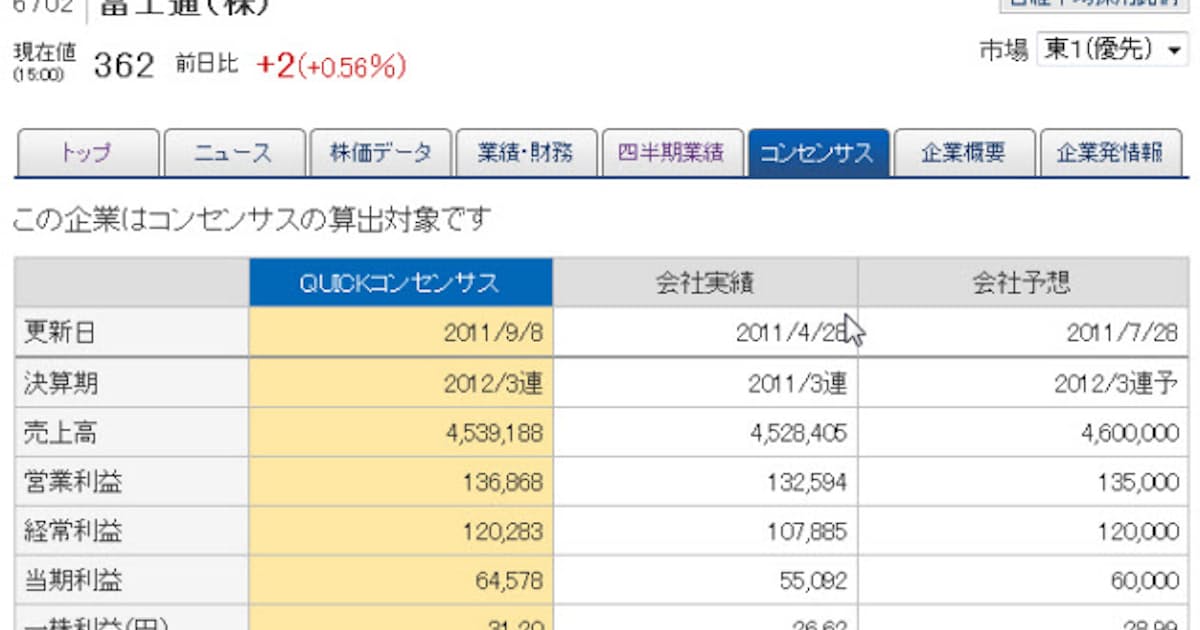Select the active コンセンサス tab

coord(820,152)
